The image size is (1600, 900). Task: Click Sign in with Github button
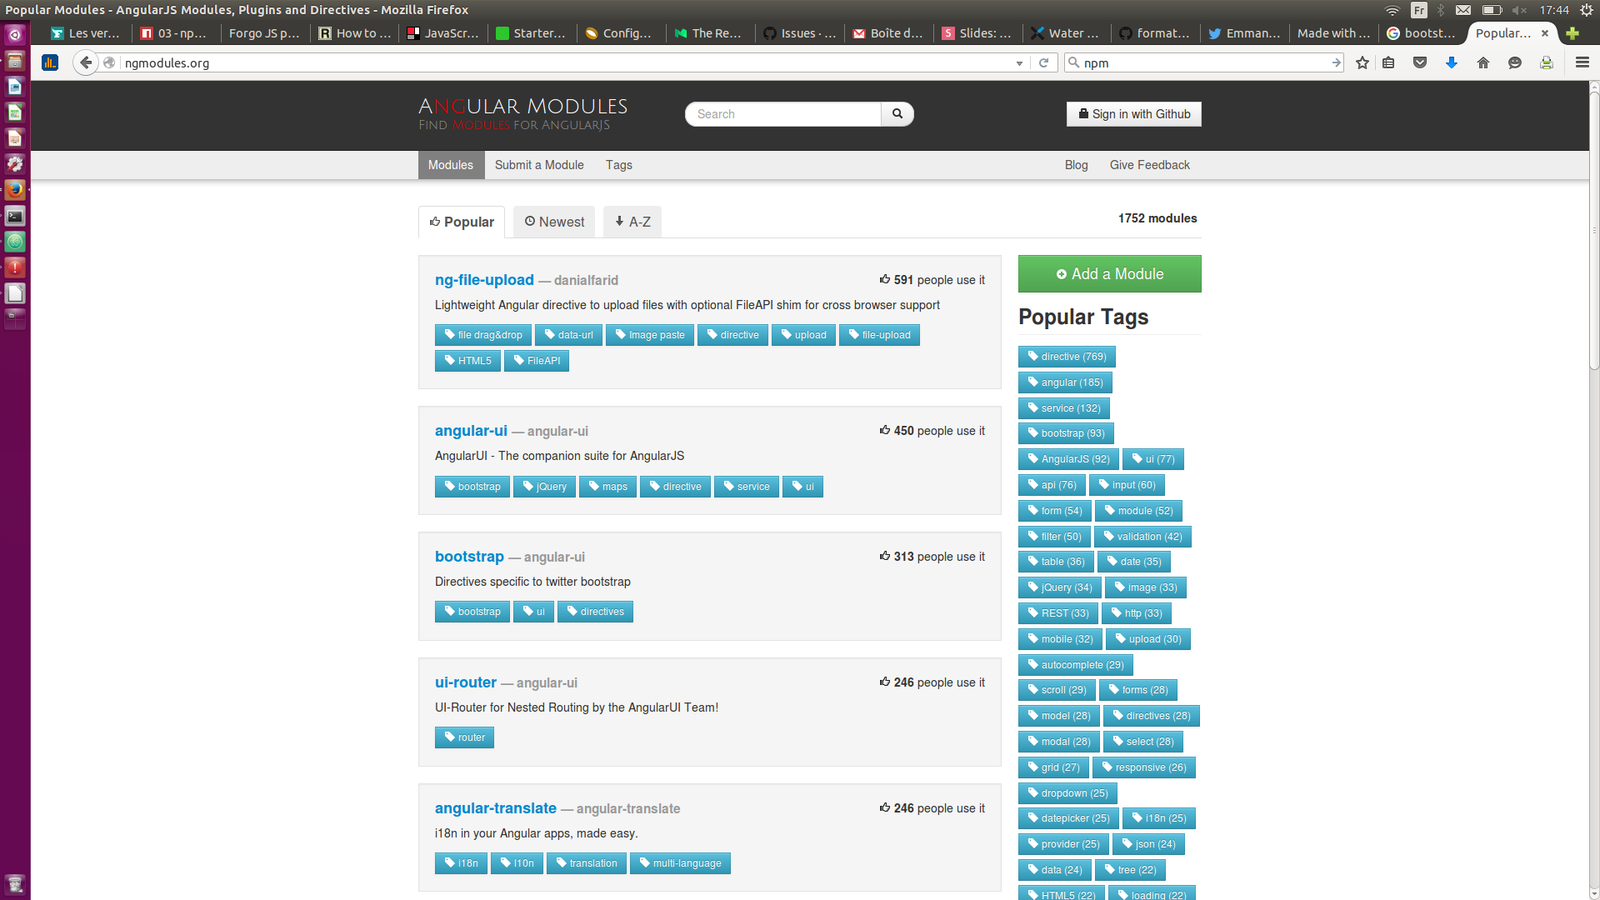coord(1134,114)
